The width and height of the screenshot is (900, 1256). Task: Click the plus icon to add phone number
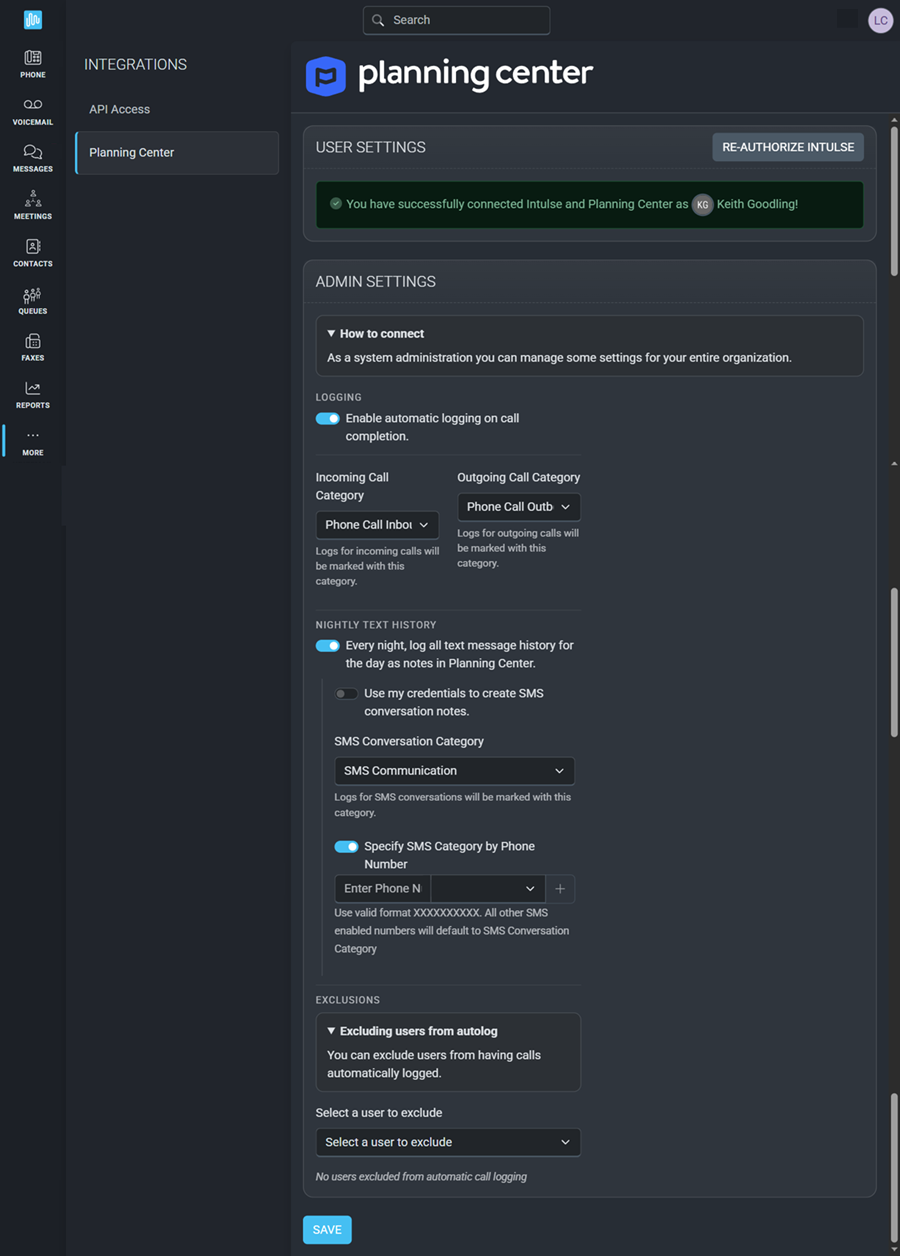pos(560,889)
